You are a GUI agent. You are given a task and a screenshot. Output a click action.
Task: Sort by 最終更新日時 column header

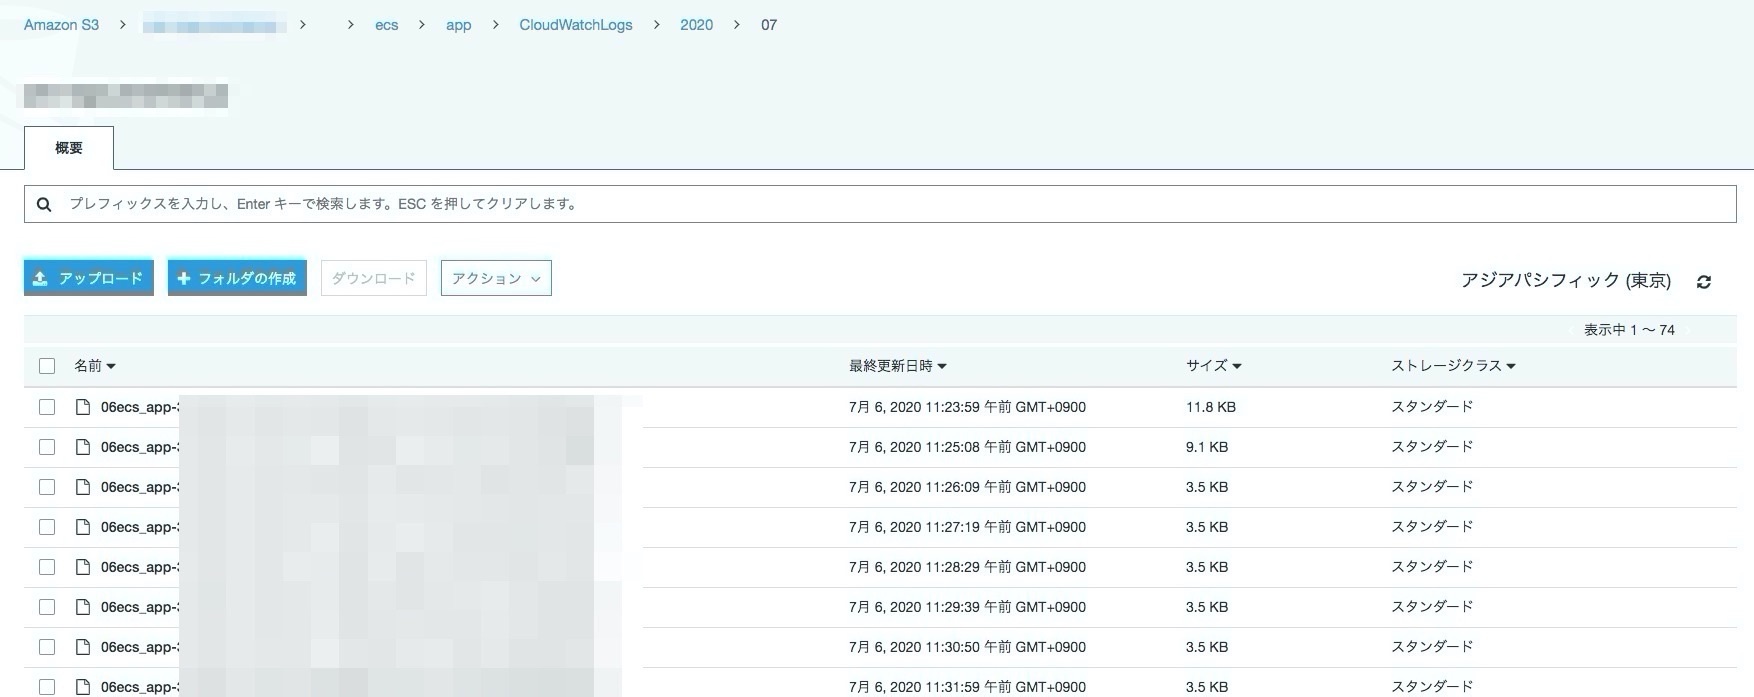tap(897, 366)
